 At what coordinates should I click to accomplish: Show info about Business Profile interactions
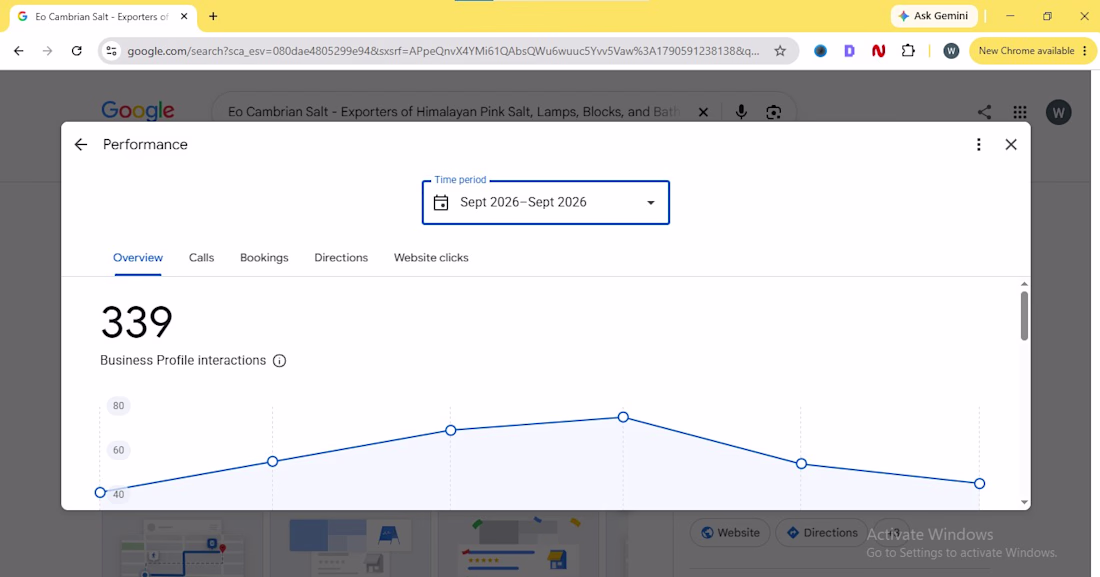[x=279, y=361]
